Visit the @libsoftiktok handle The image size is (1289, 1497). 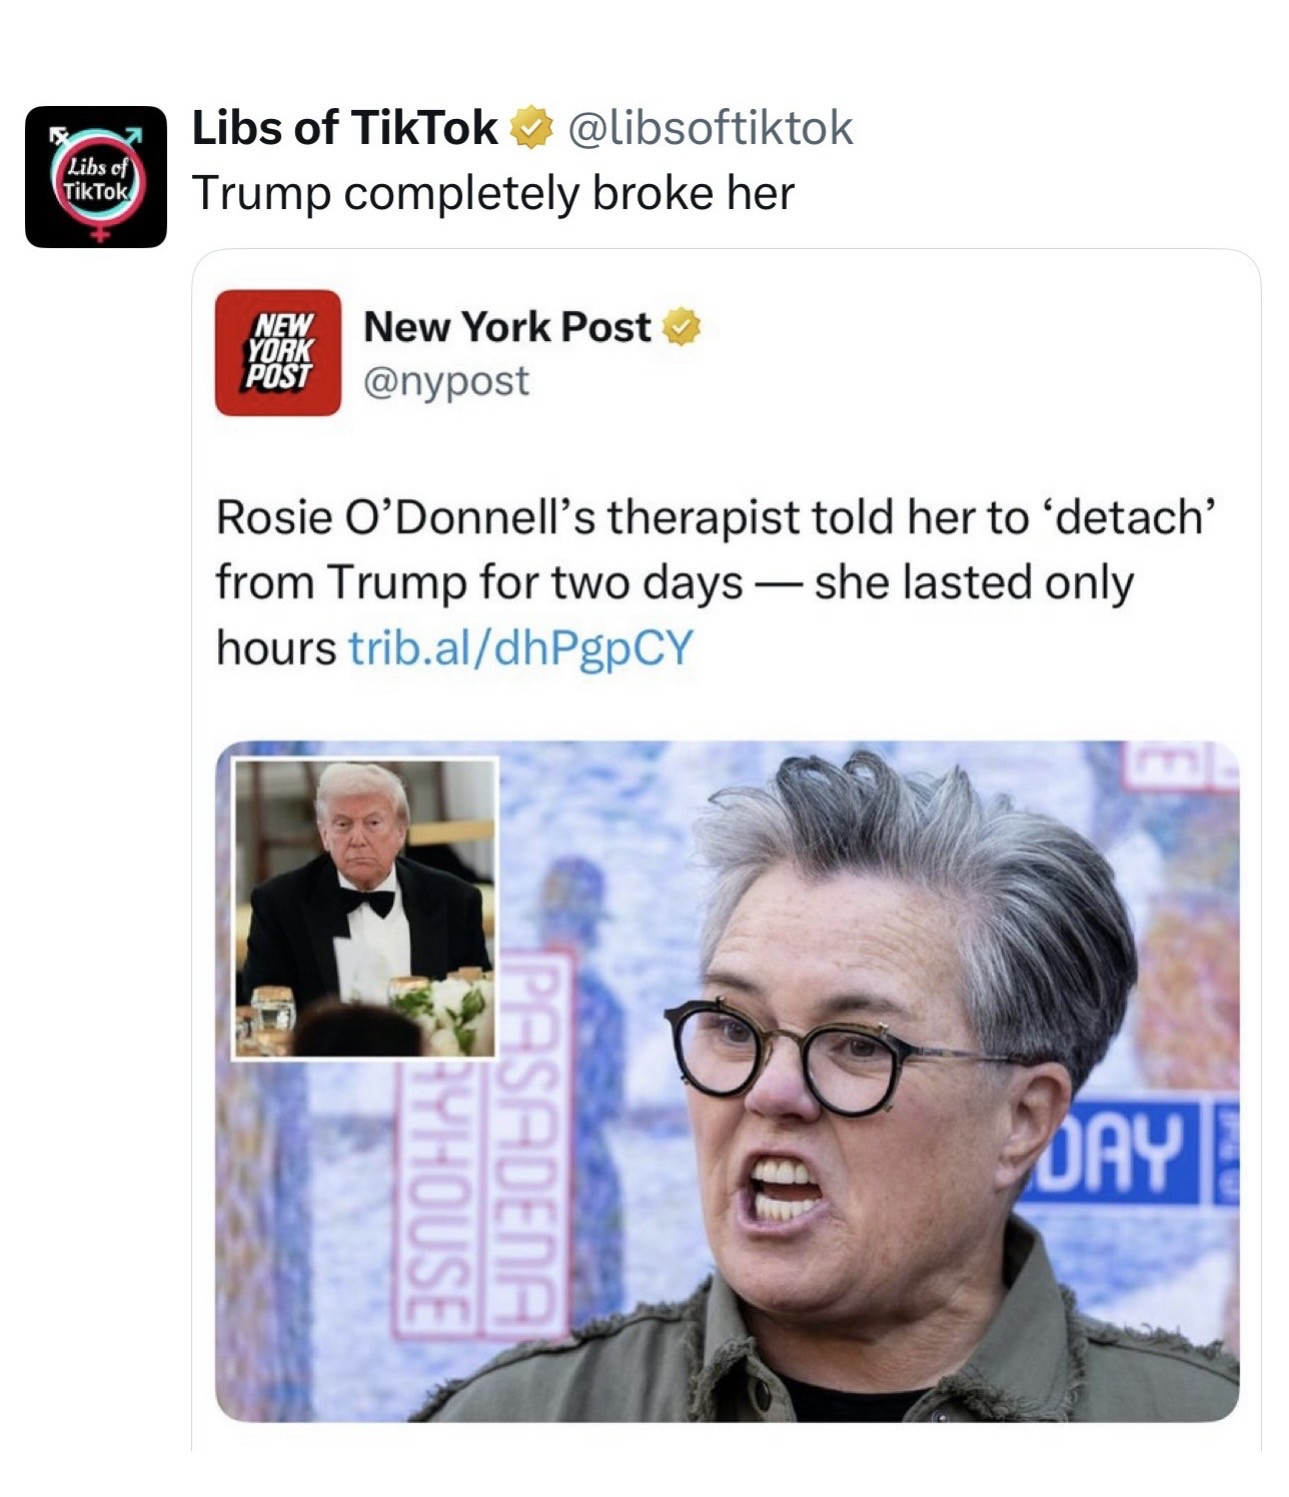pyautogui.click(x=711, y=128)
